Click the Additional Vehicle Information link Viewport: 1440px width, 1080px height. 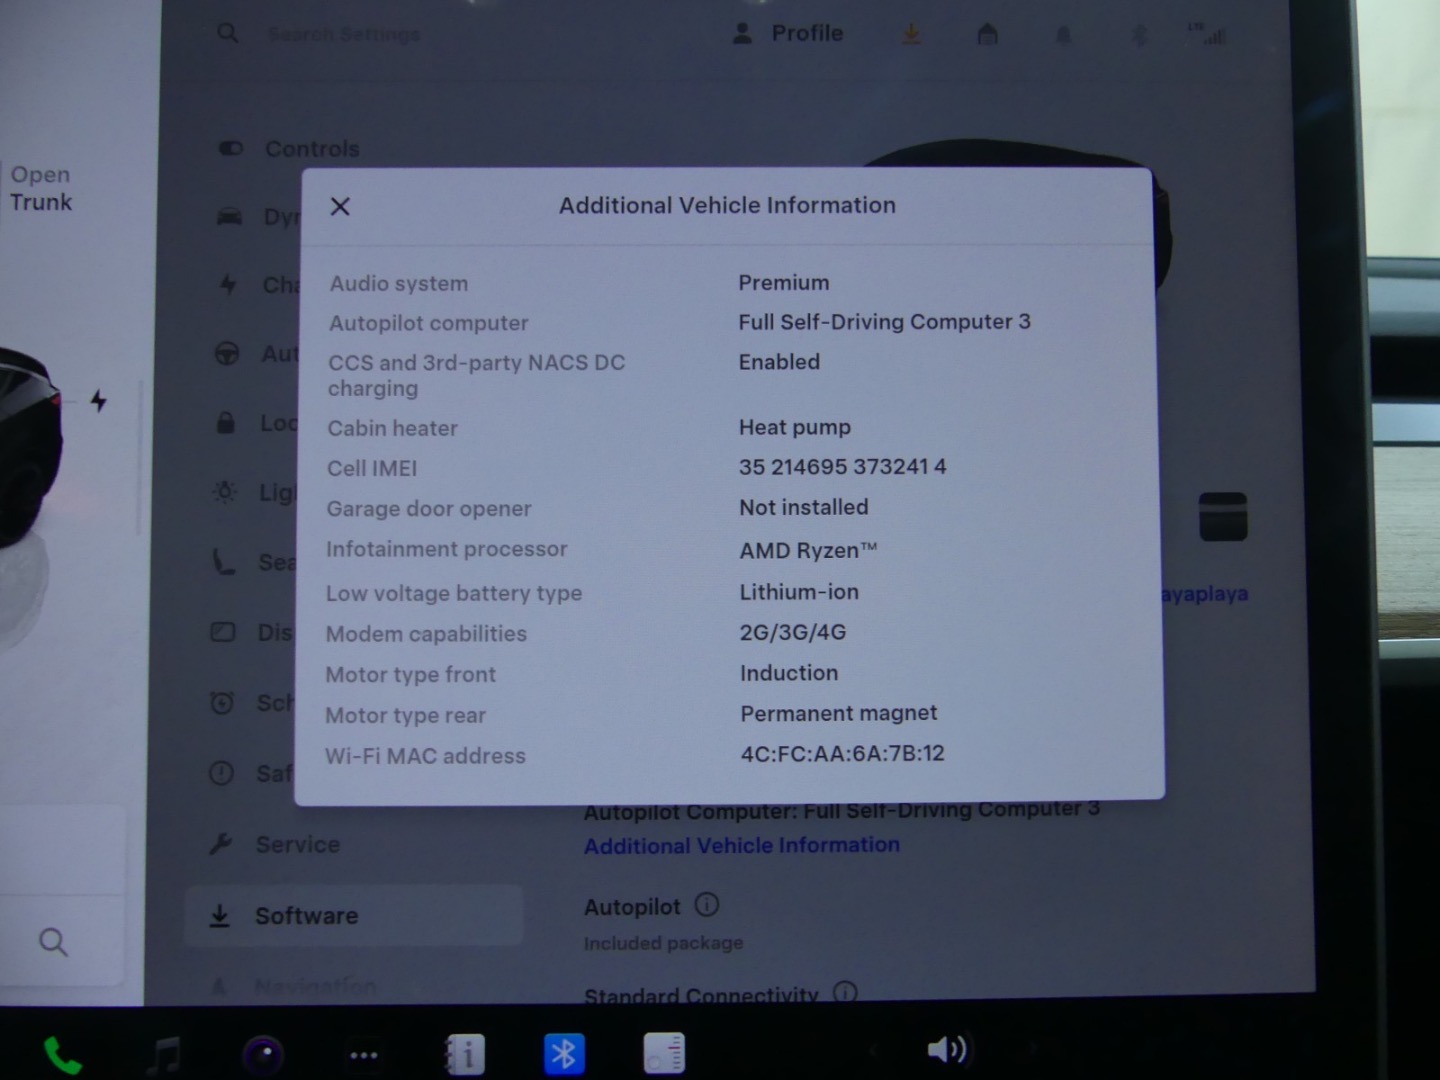click(x=741, y=846)
